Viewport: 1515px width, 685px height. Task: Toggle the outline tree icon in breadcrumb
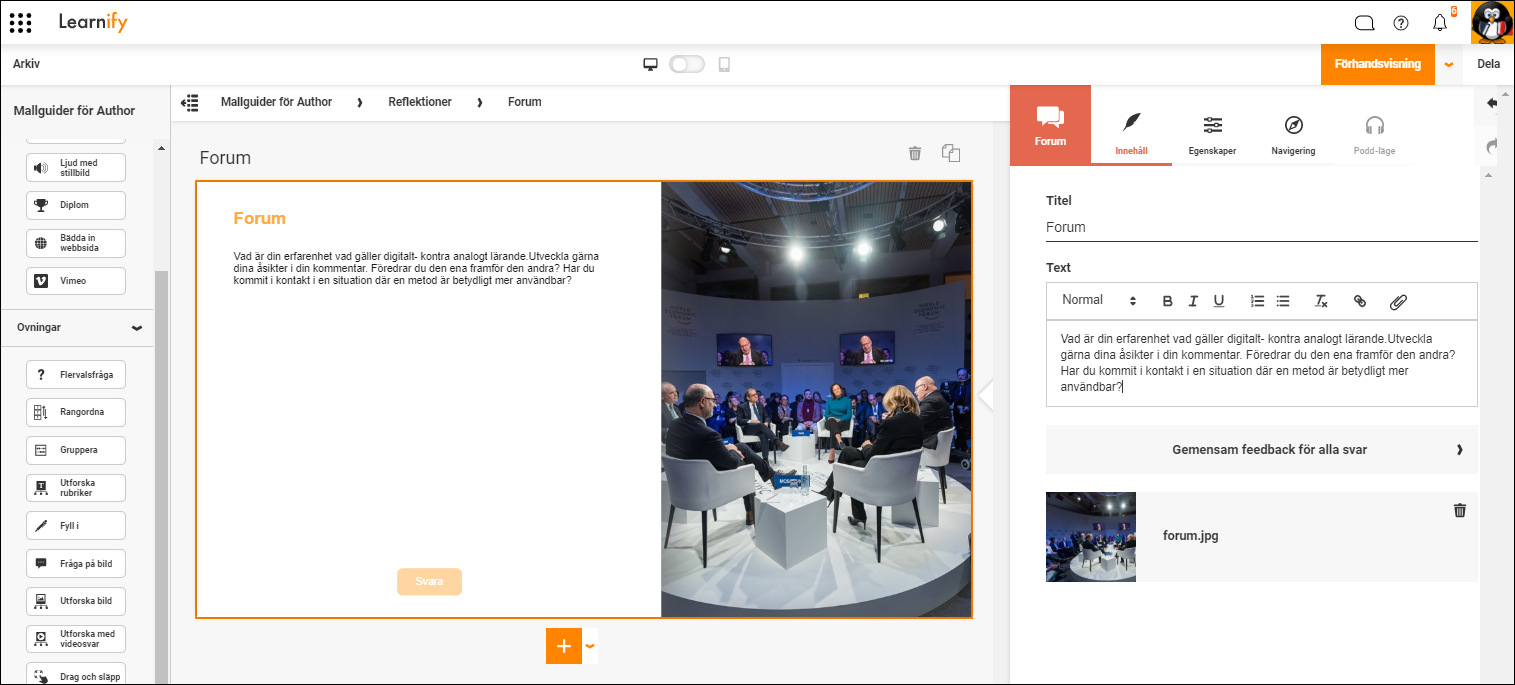189,102
